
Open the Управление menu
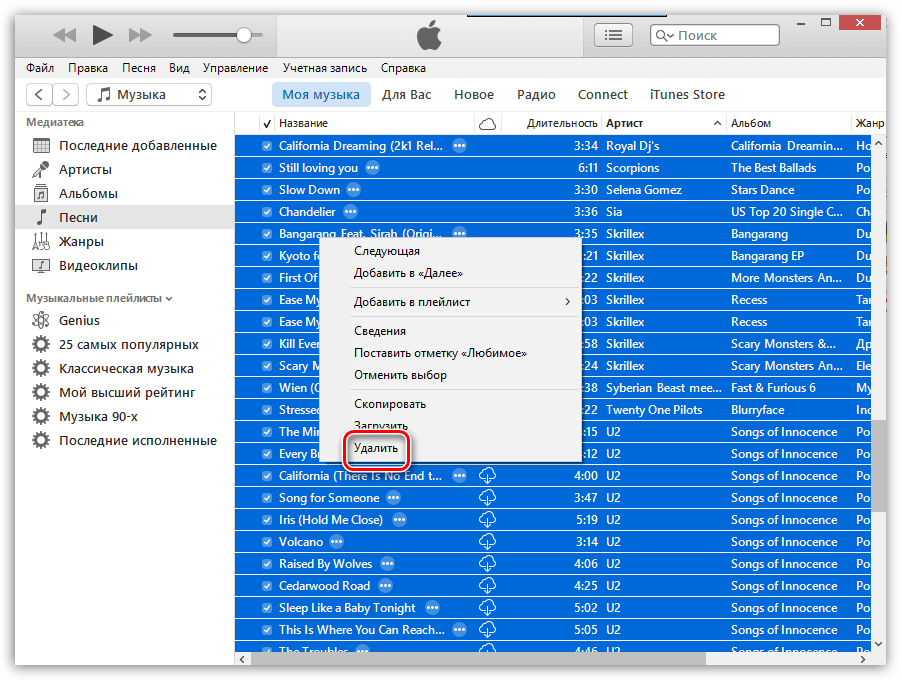tap(235, 68)
